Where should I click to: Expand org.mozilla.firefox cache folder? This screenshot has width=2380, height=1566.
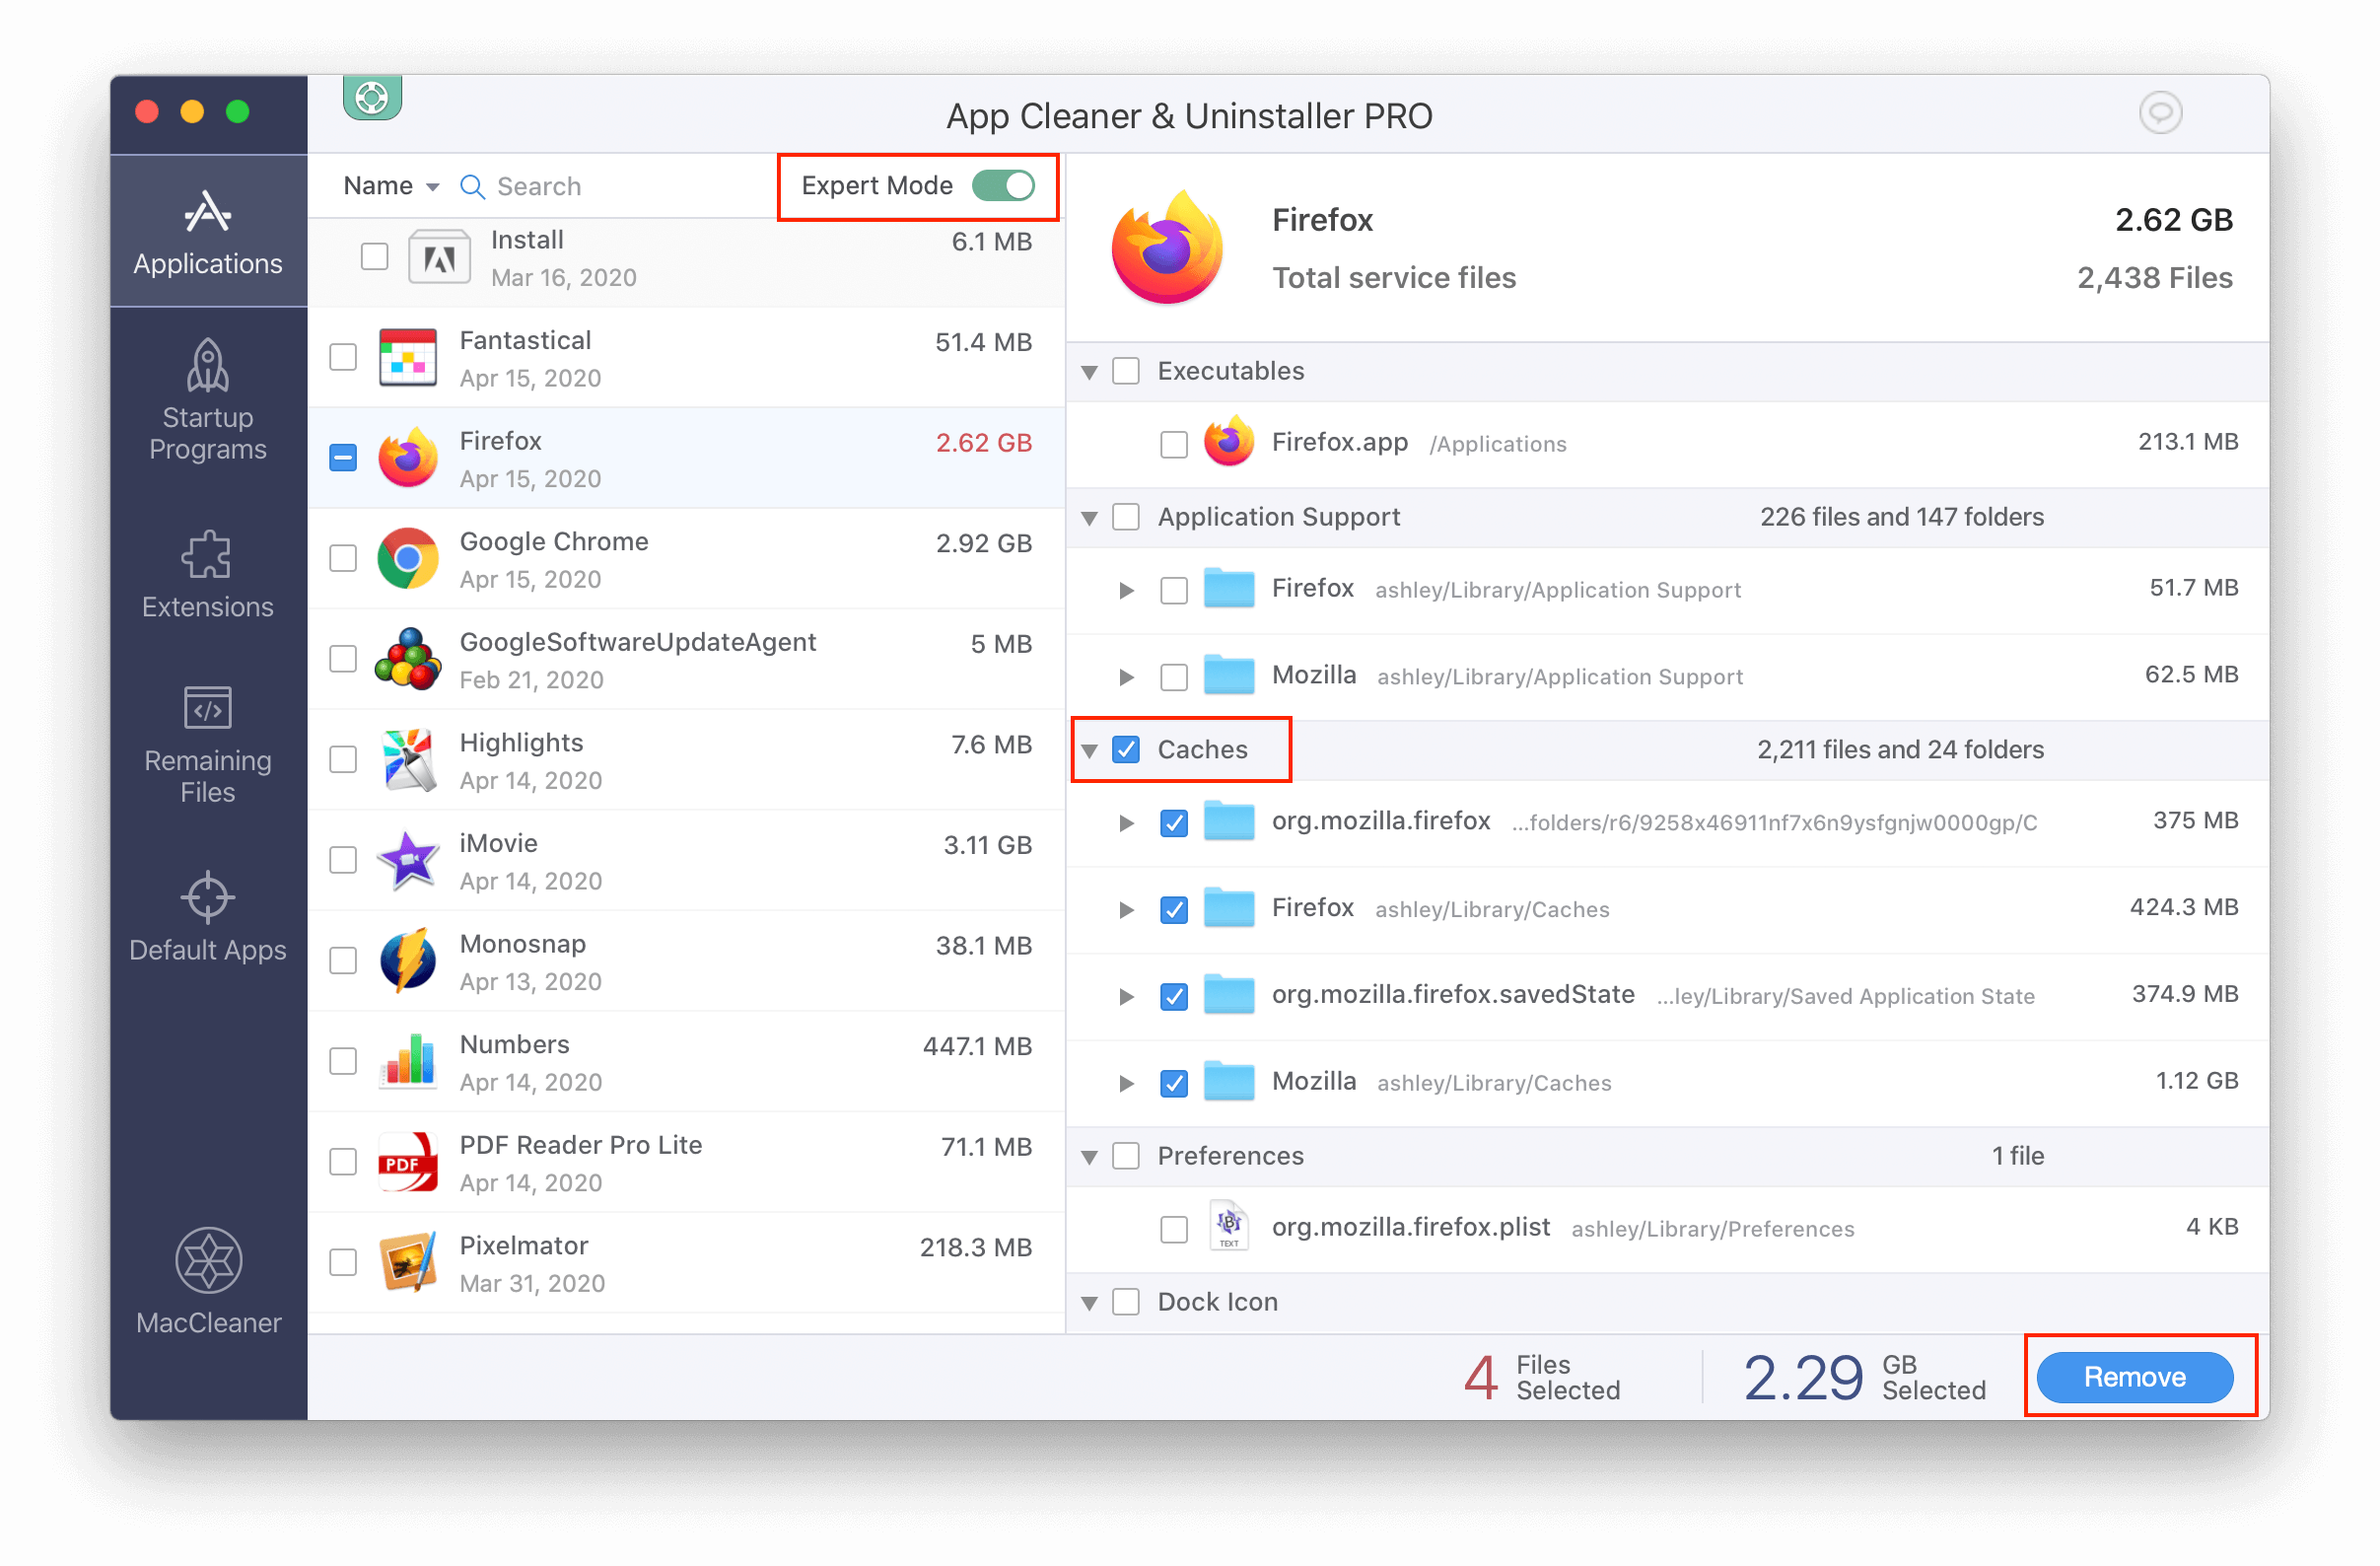coord(1124,821)
